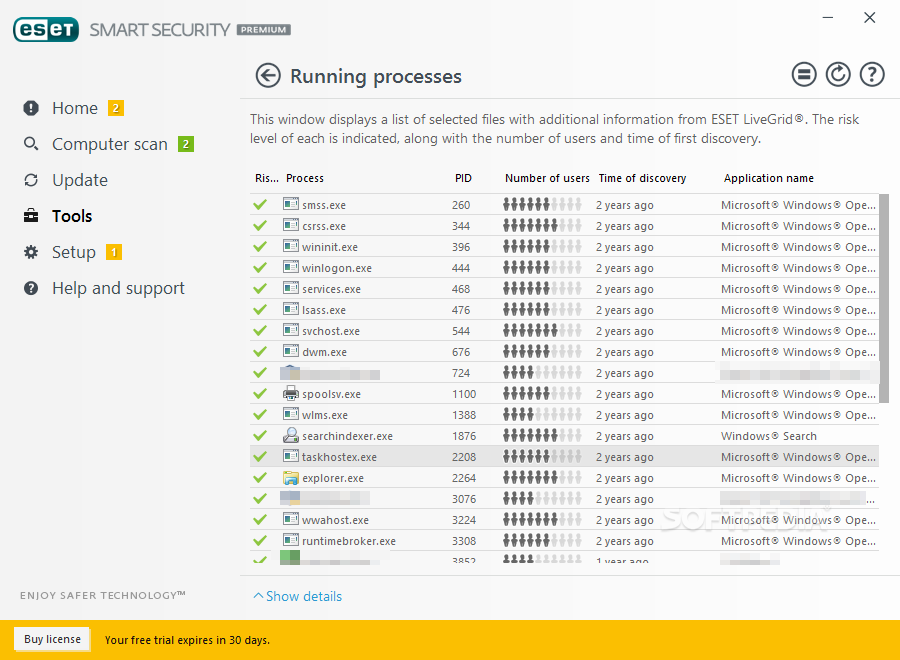This screenshot has width=900, height=660.
Task: Click the process list vertical scrollbar
Action: tap(884, 298)
